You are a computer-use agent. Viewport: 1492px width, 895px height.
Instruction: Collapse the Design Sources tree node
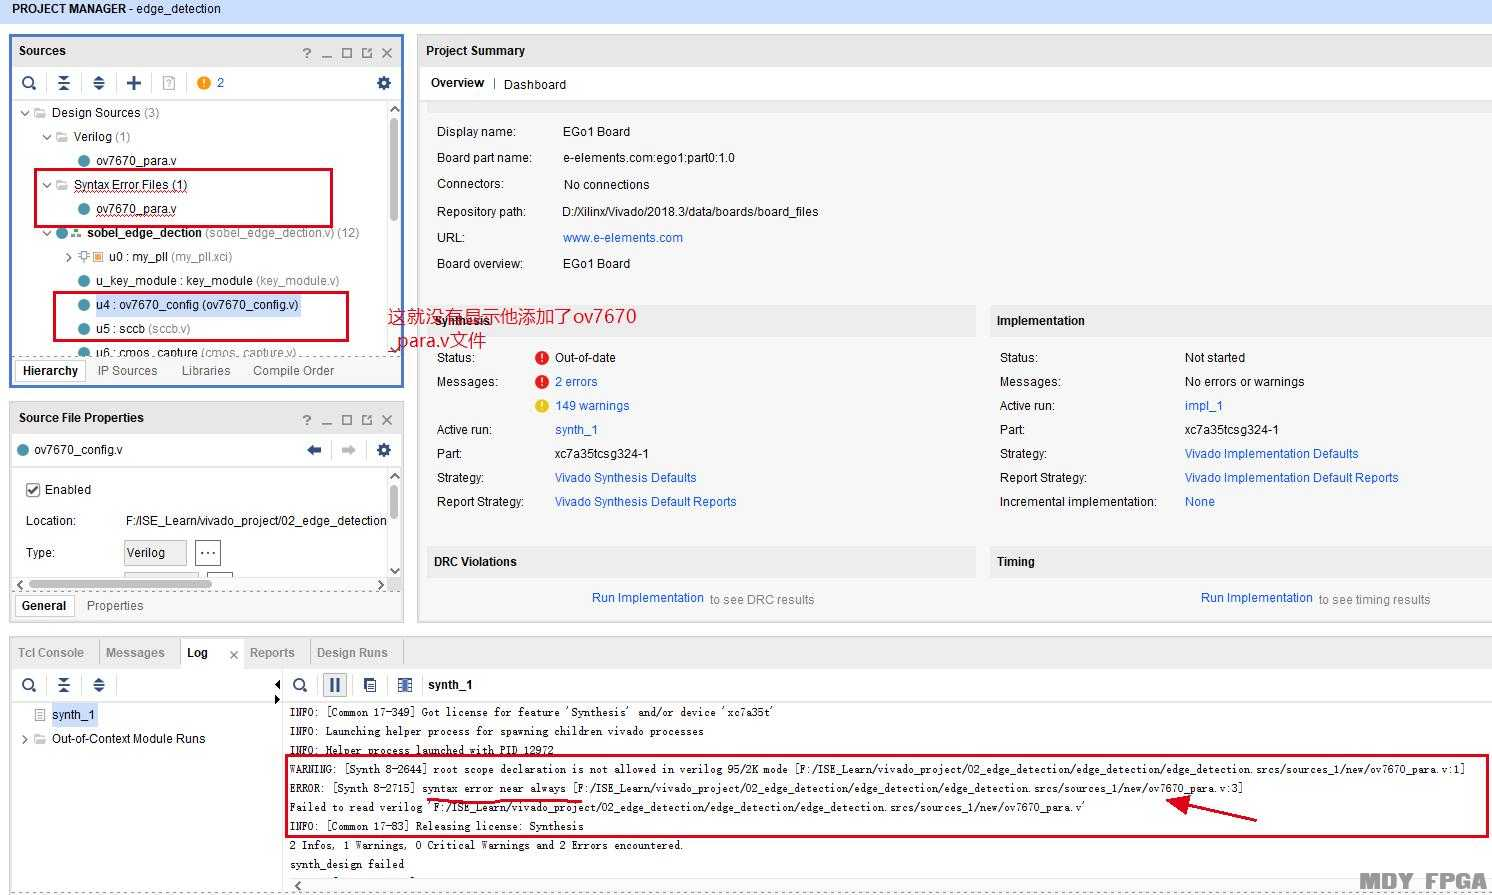coord(25,113)
